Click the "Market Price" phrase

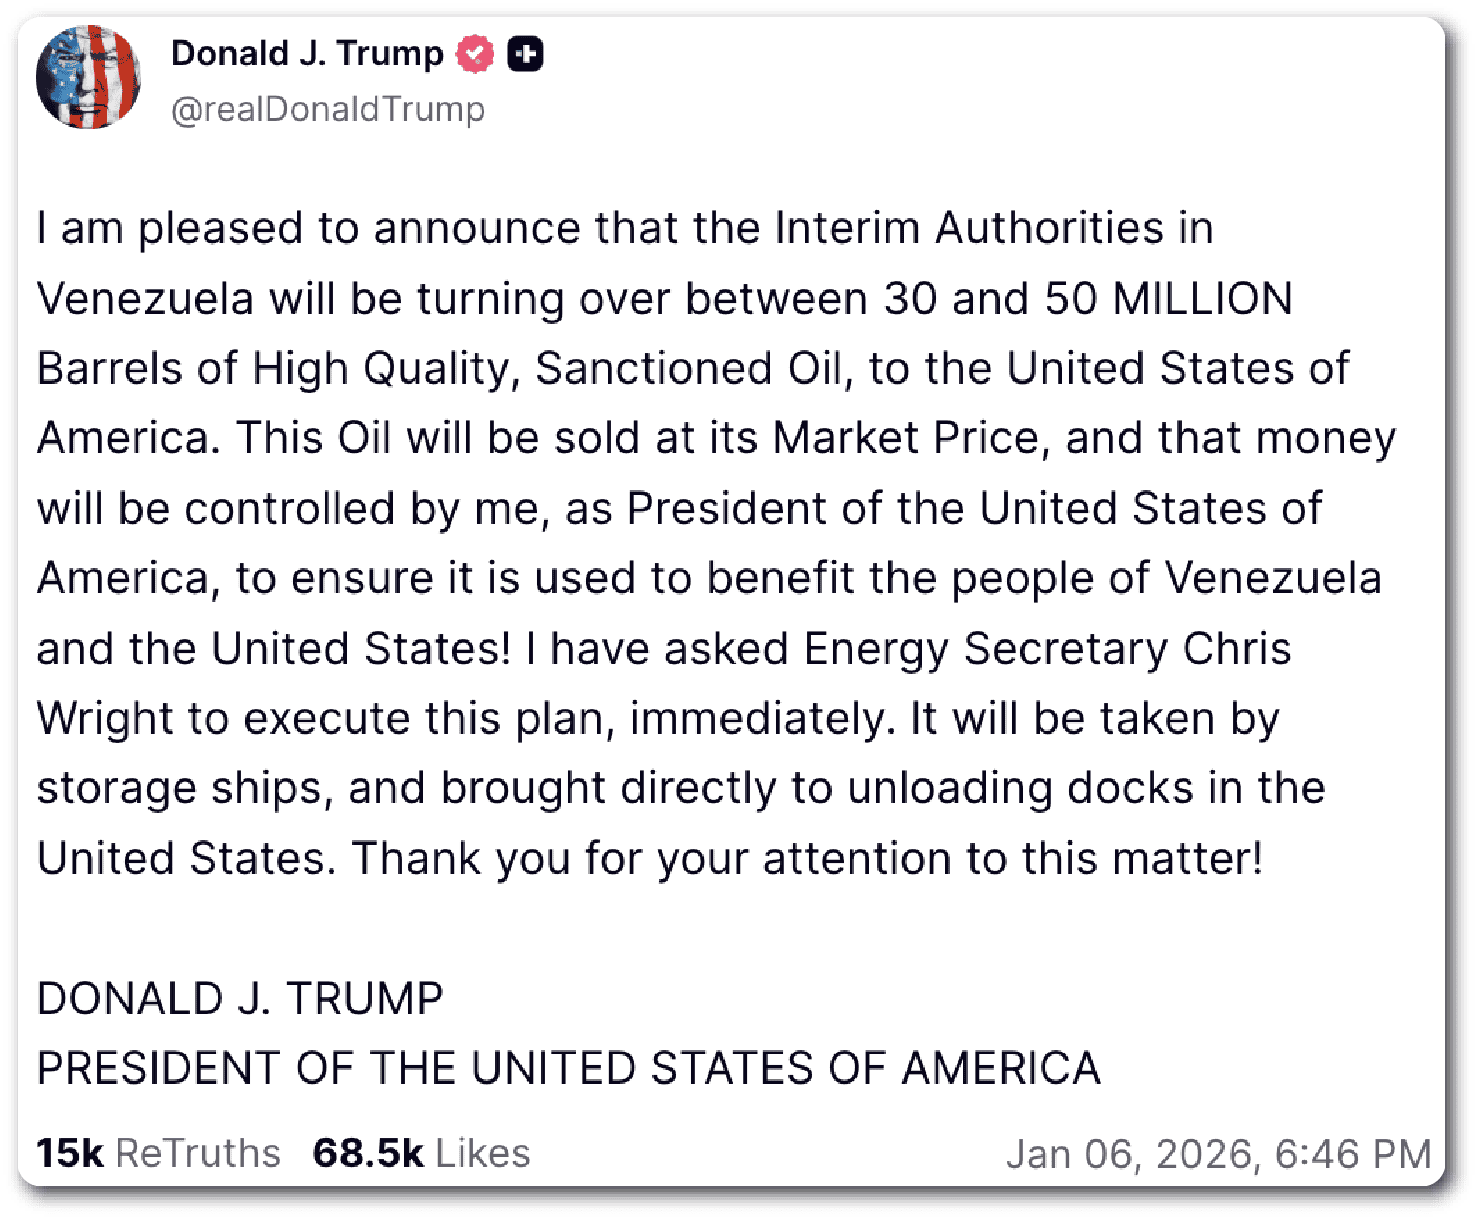[905, 438]
